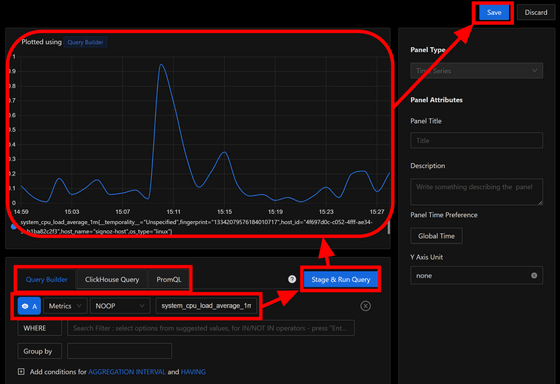Open the PromQL tab

pyautogui.click(x=169, y=279)
